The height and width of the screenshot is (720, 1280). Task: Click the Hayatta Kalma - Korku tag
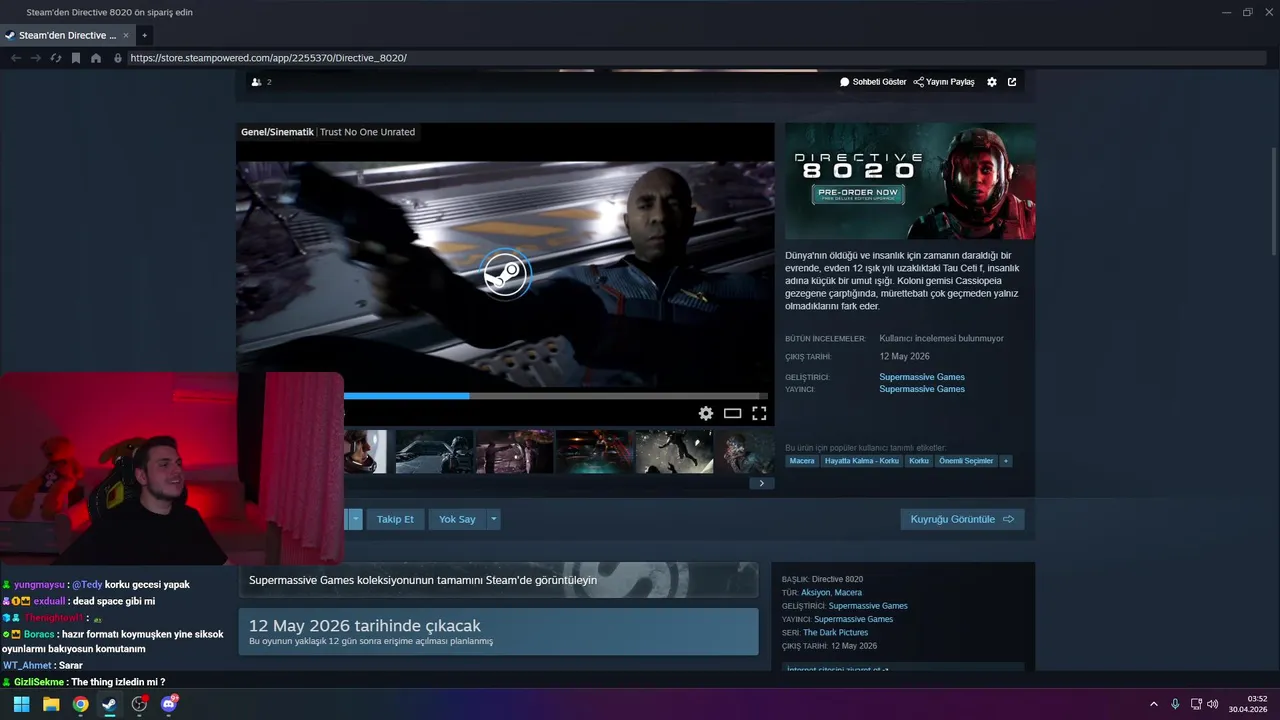pos(862,461)
